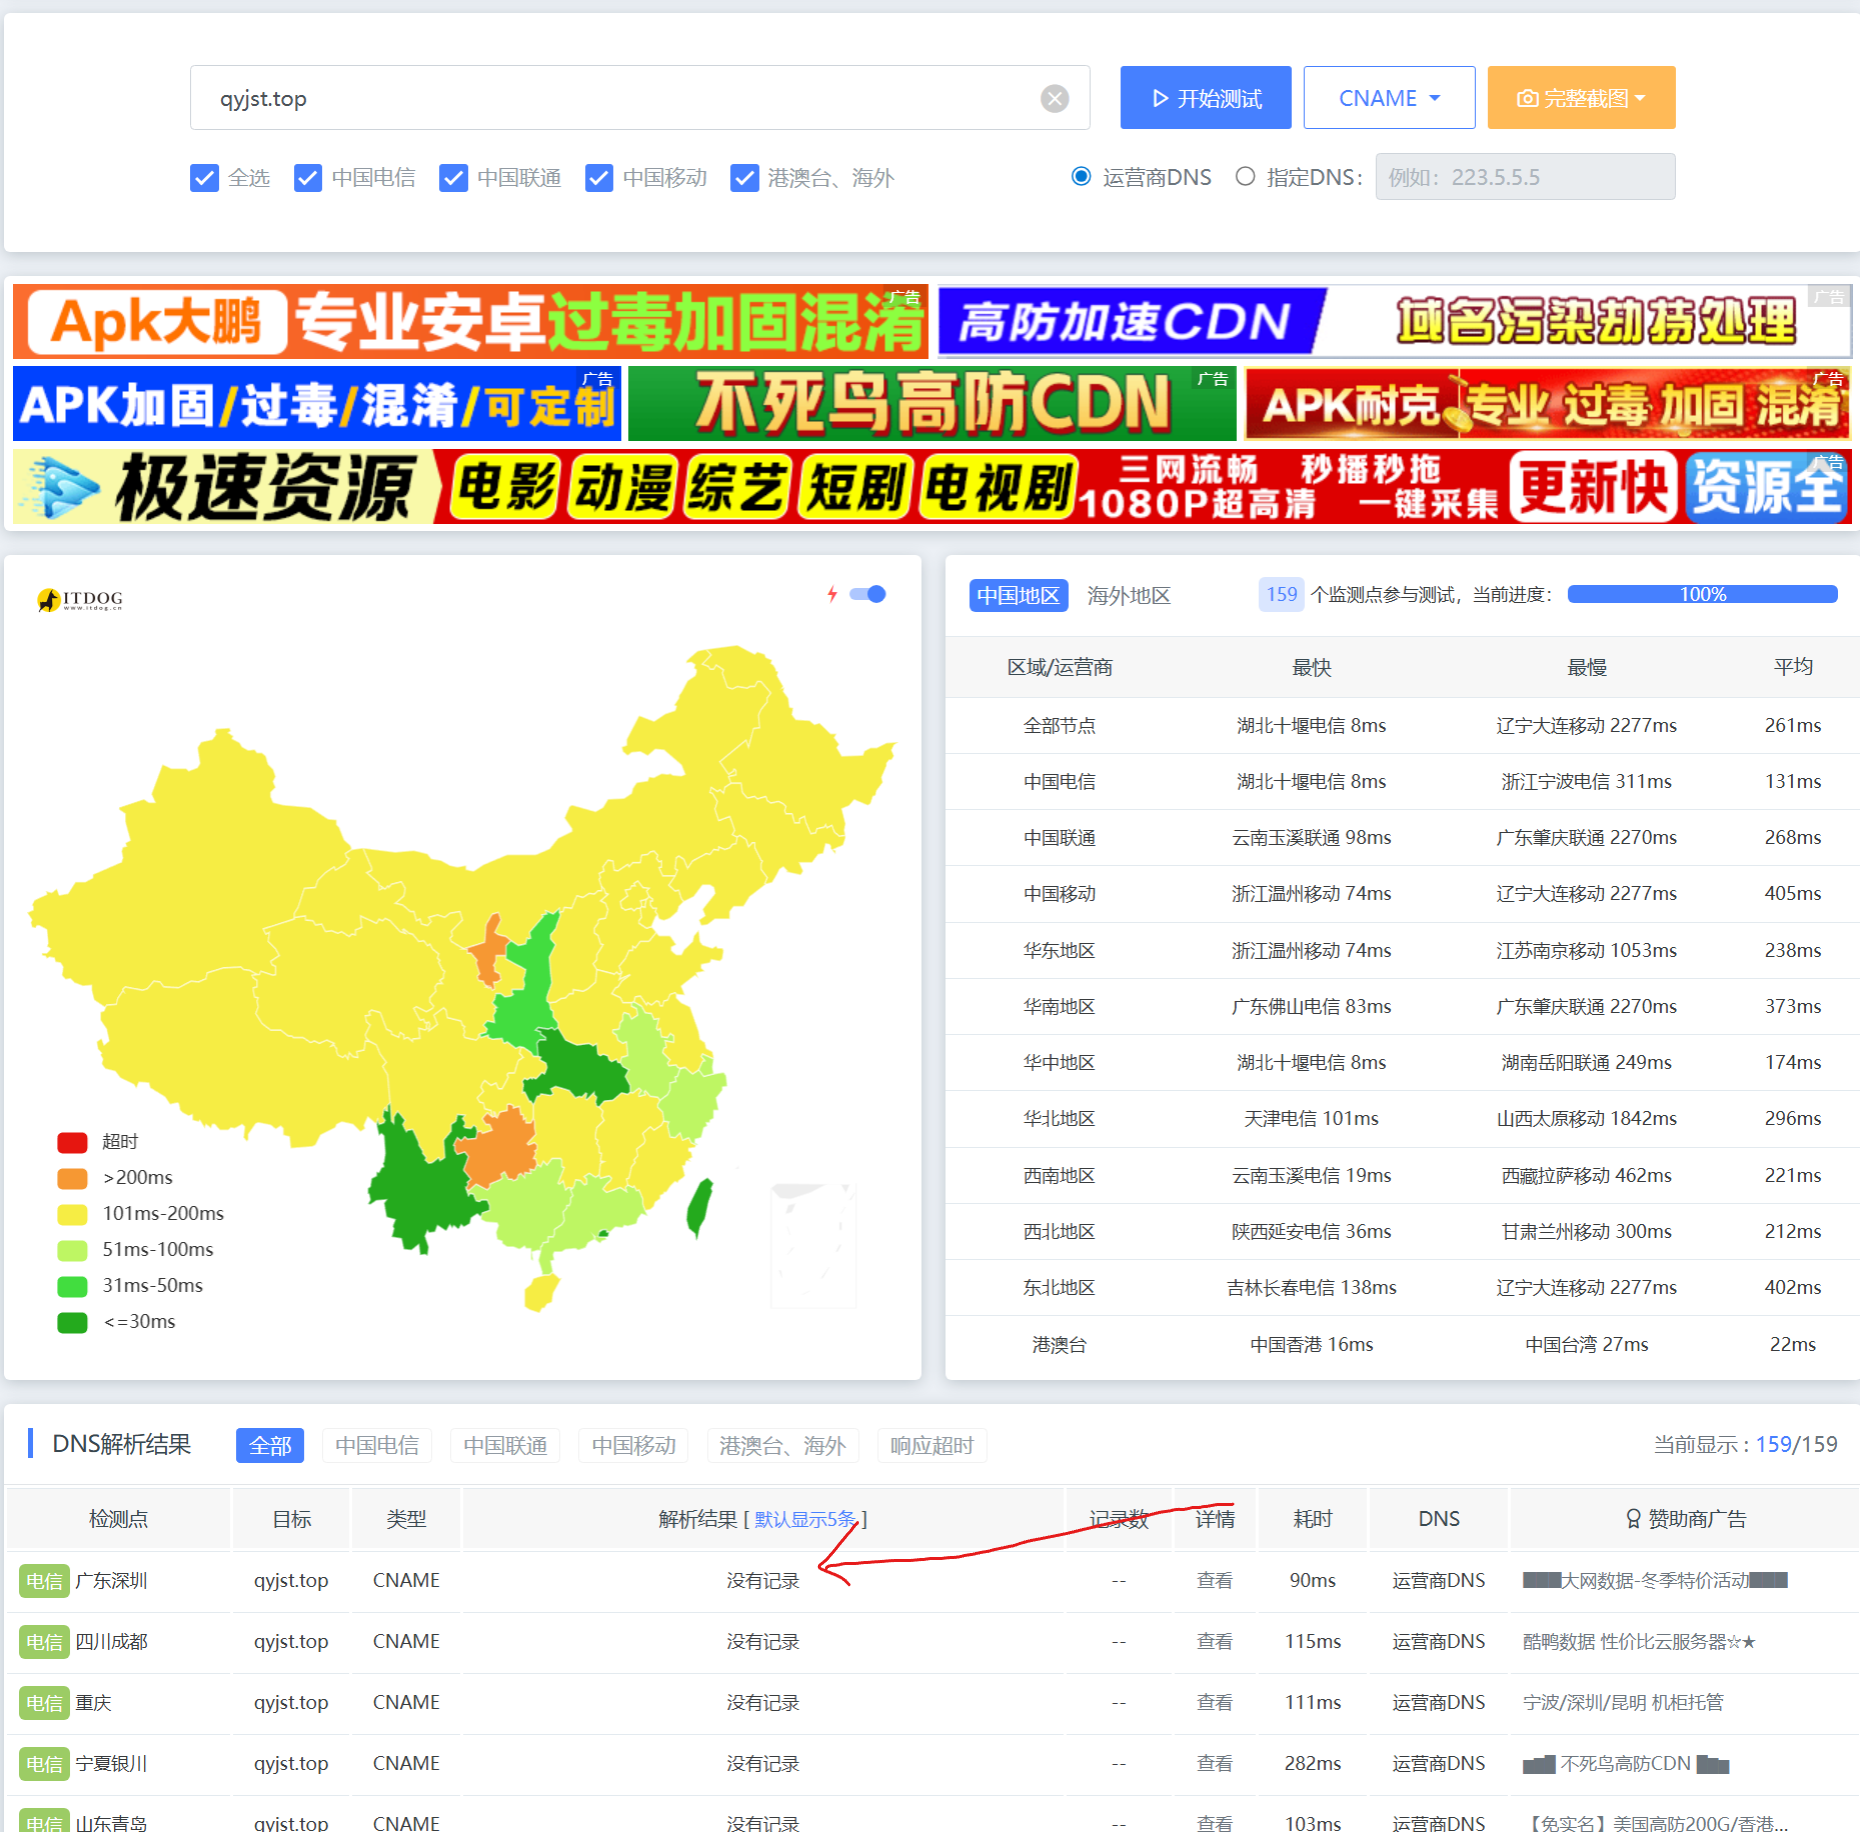Click 查看 details for 广东深圳 row

point(1214,1581)
